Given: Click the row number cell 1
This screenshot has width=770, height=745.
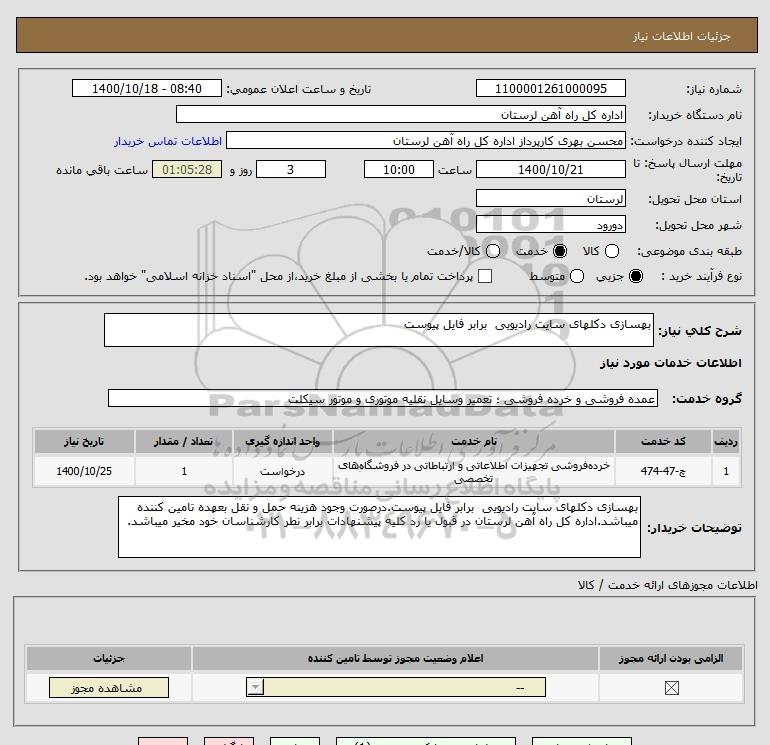Looking at the screenshot, I should pyautogui.click(x=726, y=471).
